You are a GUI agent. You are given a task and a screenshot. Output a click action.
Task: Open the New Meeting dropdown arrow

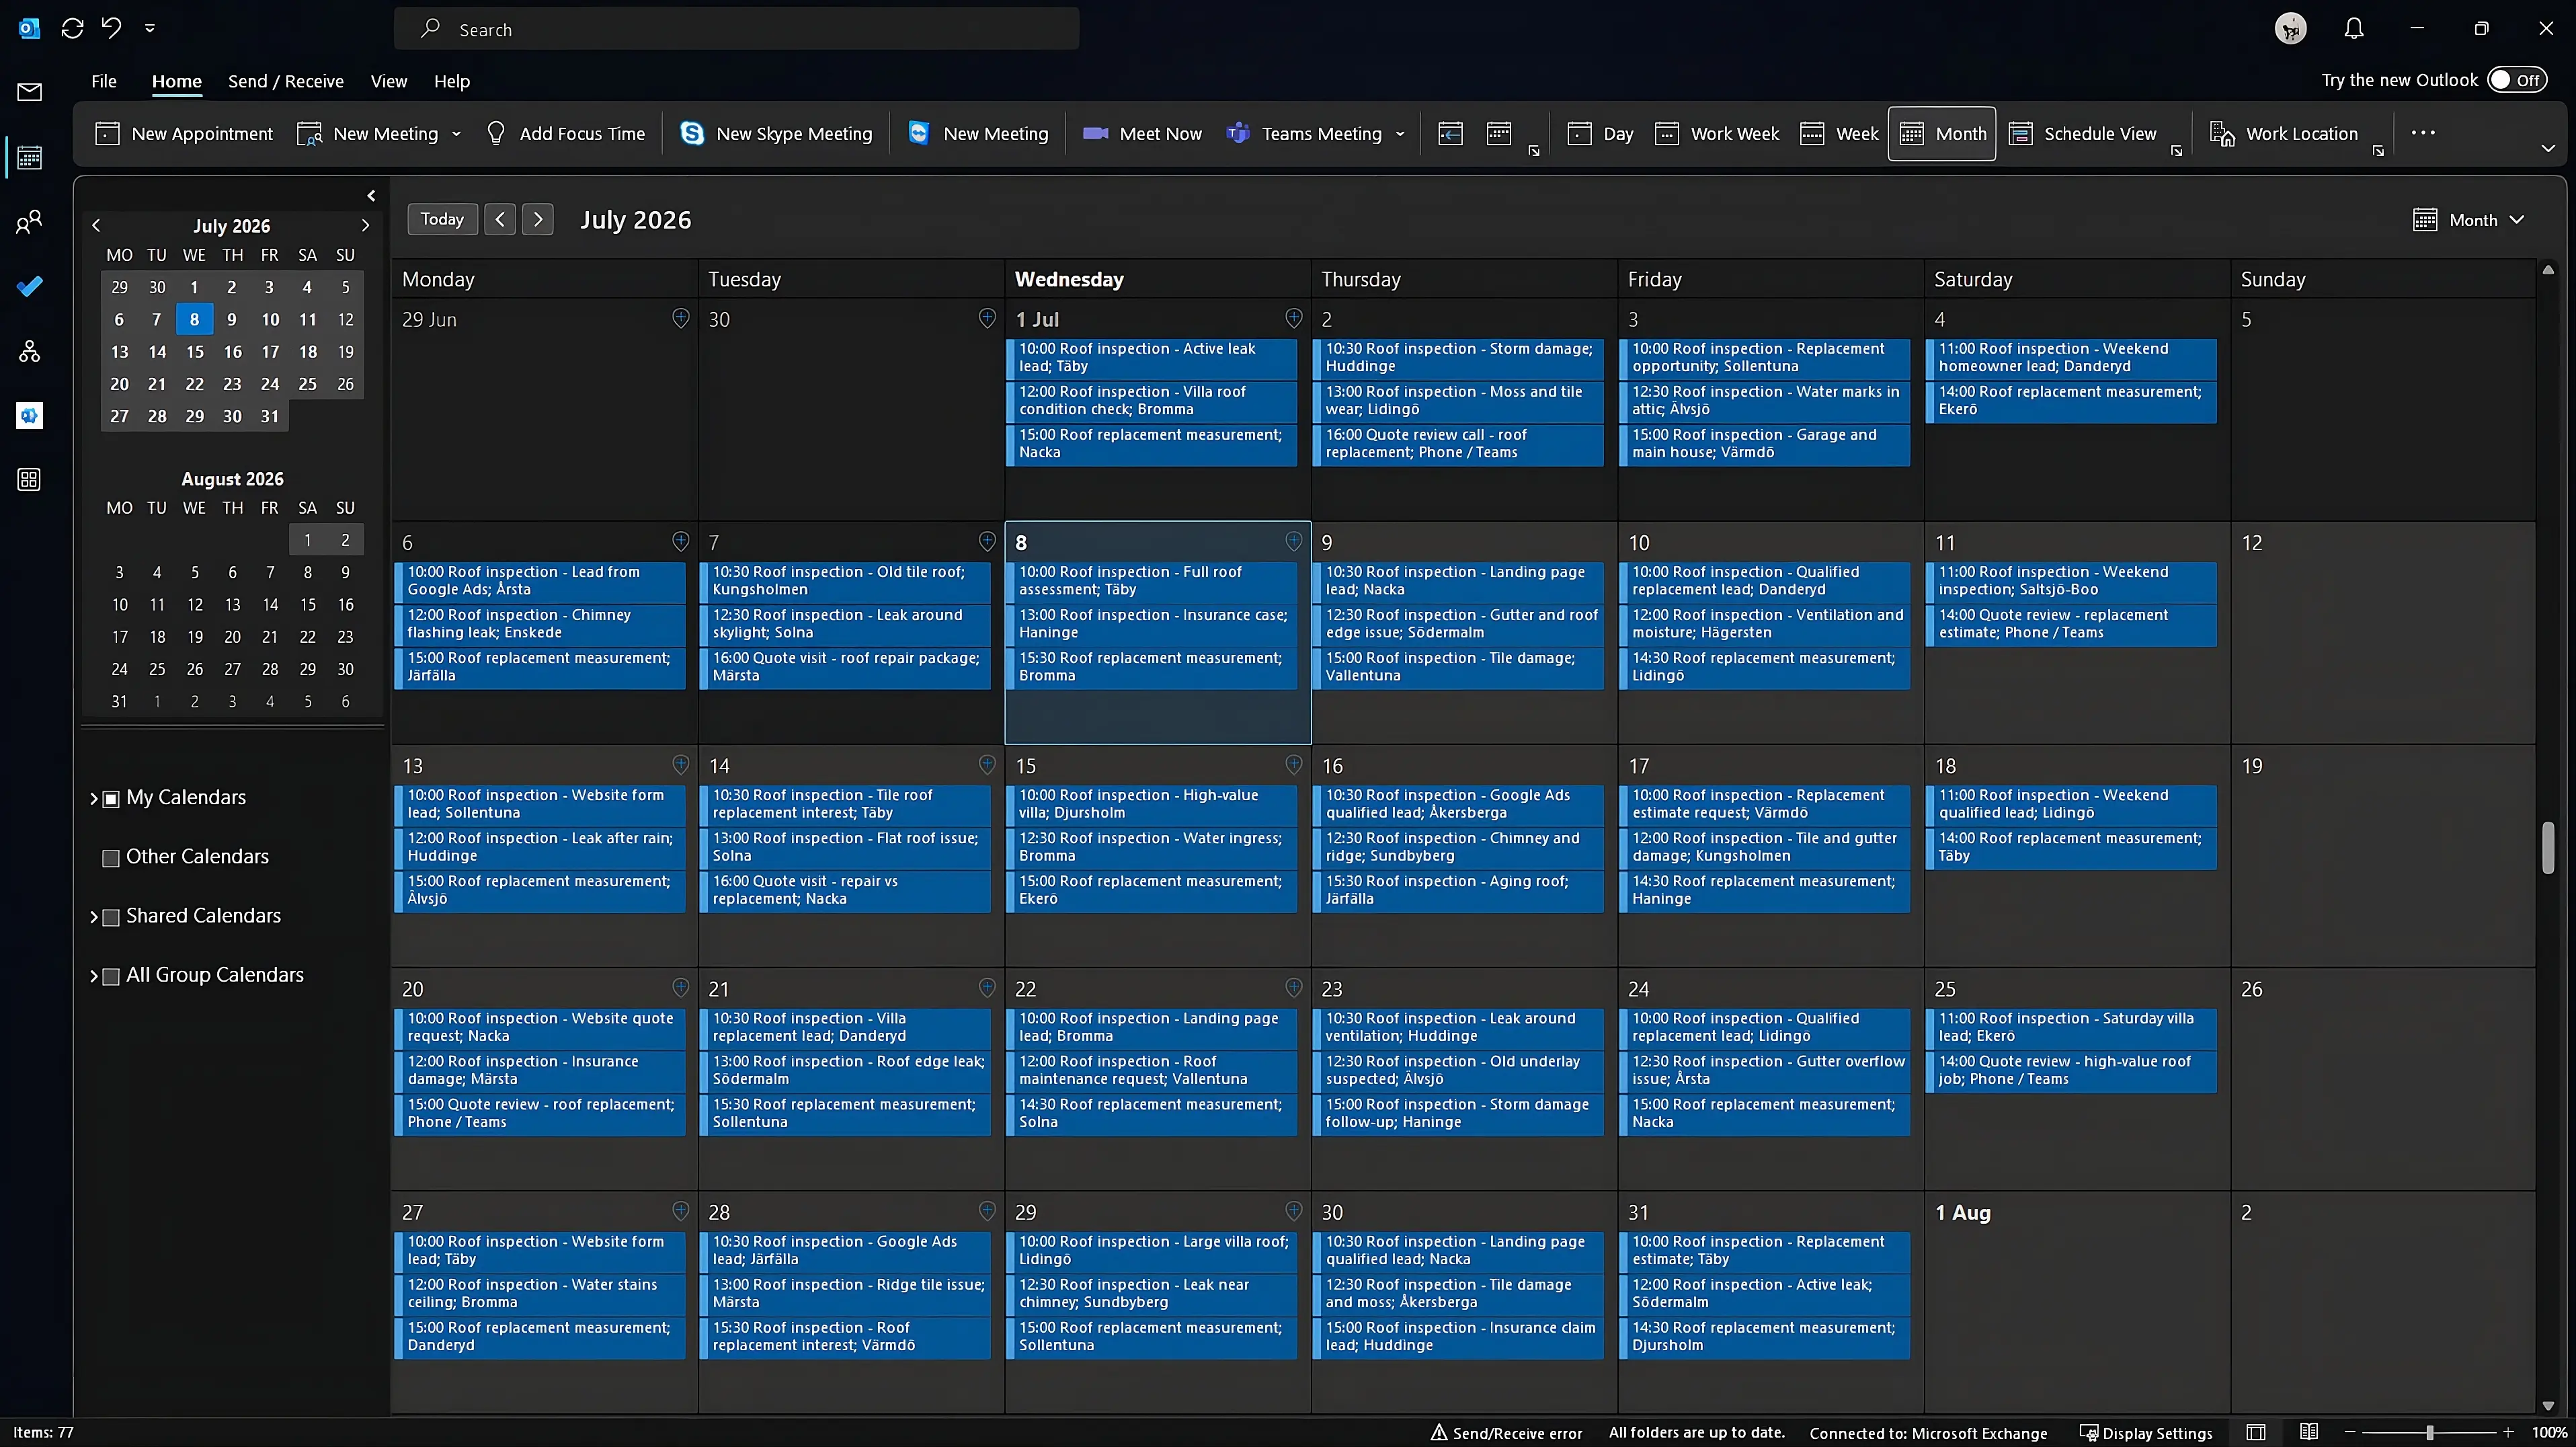tap(457, 133)
